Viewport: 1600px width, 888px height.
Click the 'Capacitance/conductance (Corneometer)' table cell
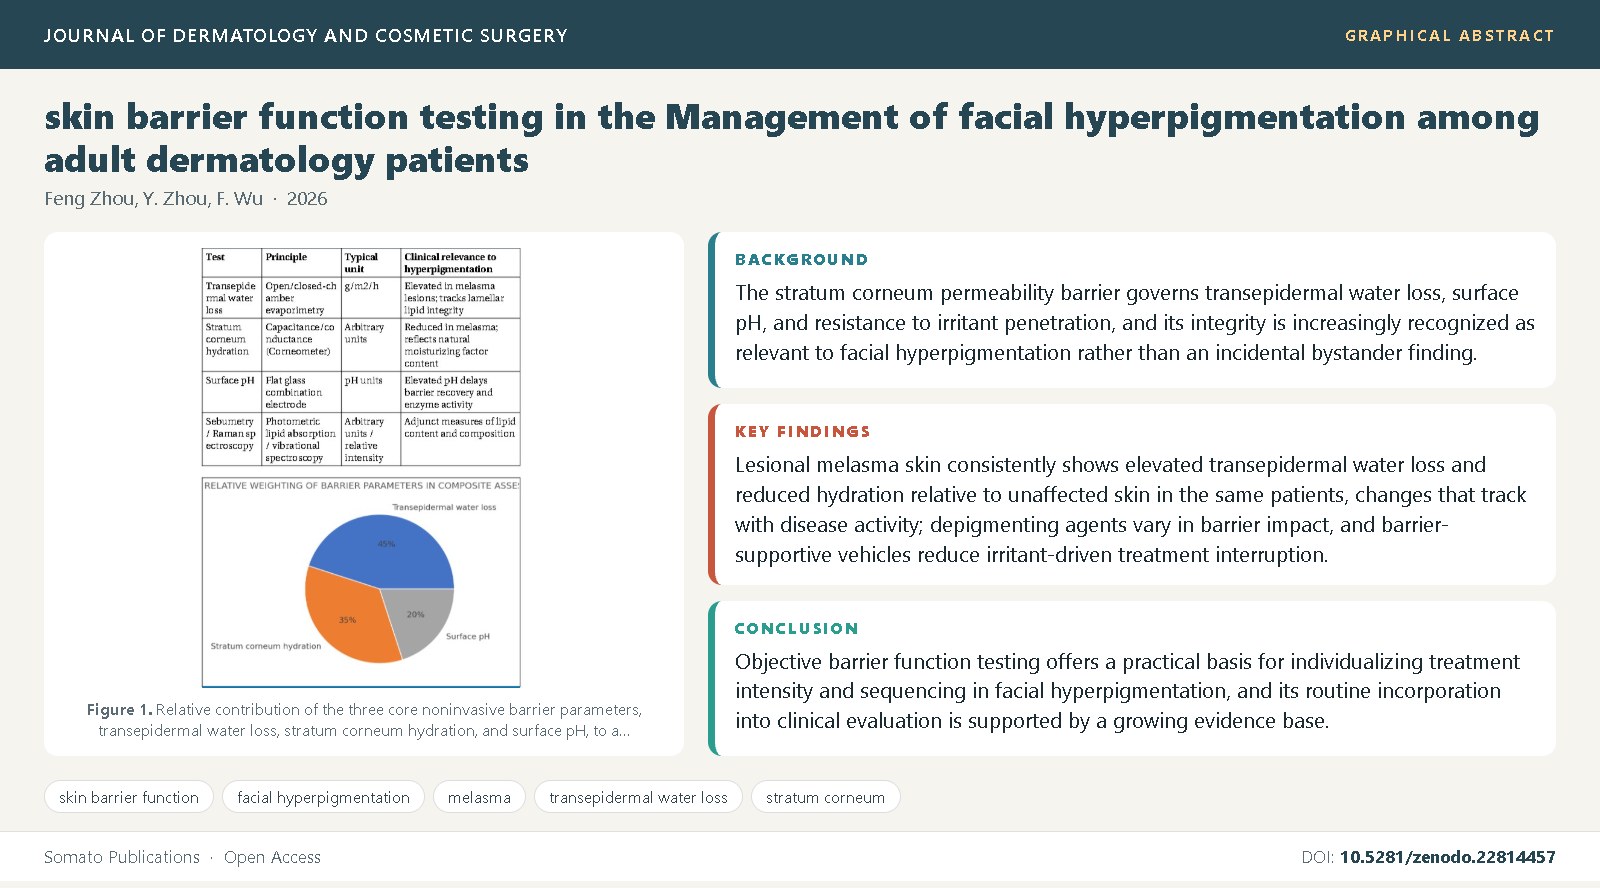(x=301, y=345)
